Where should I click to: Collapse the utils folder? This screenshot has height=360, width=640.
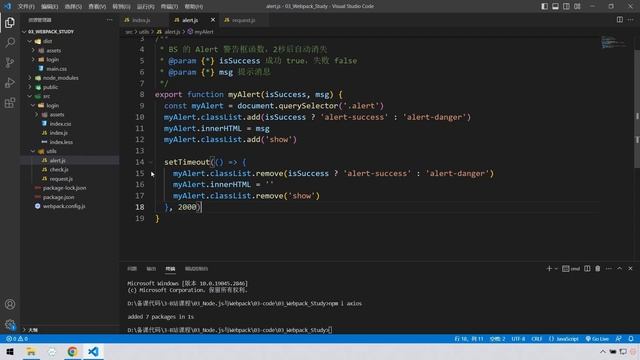[33, 151]
